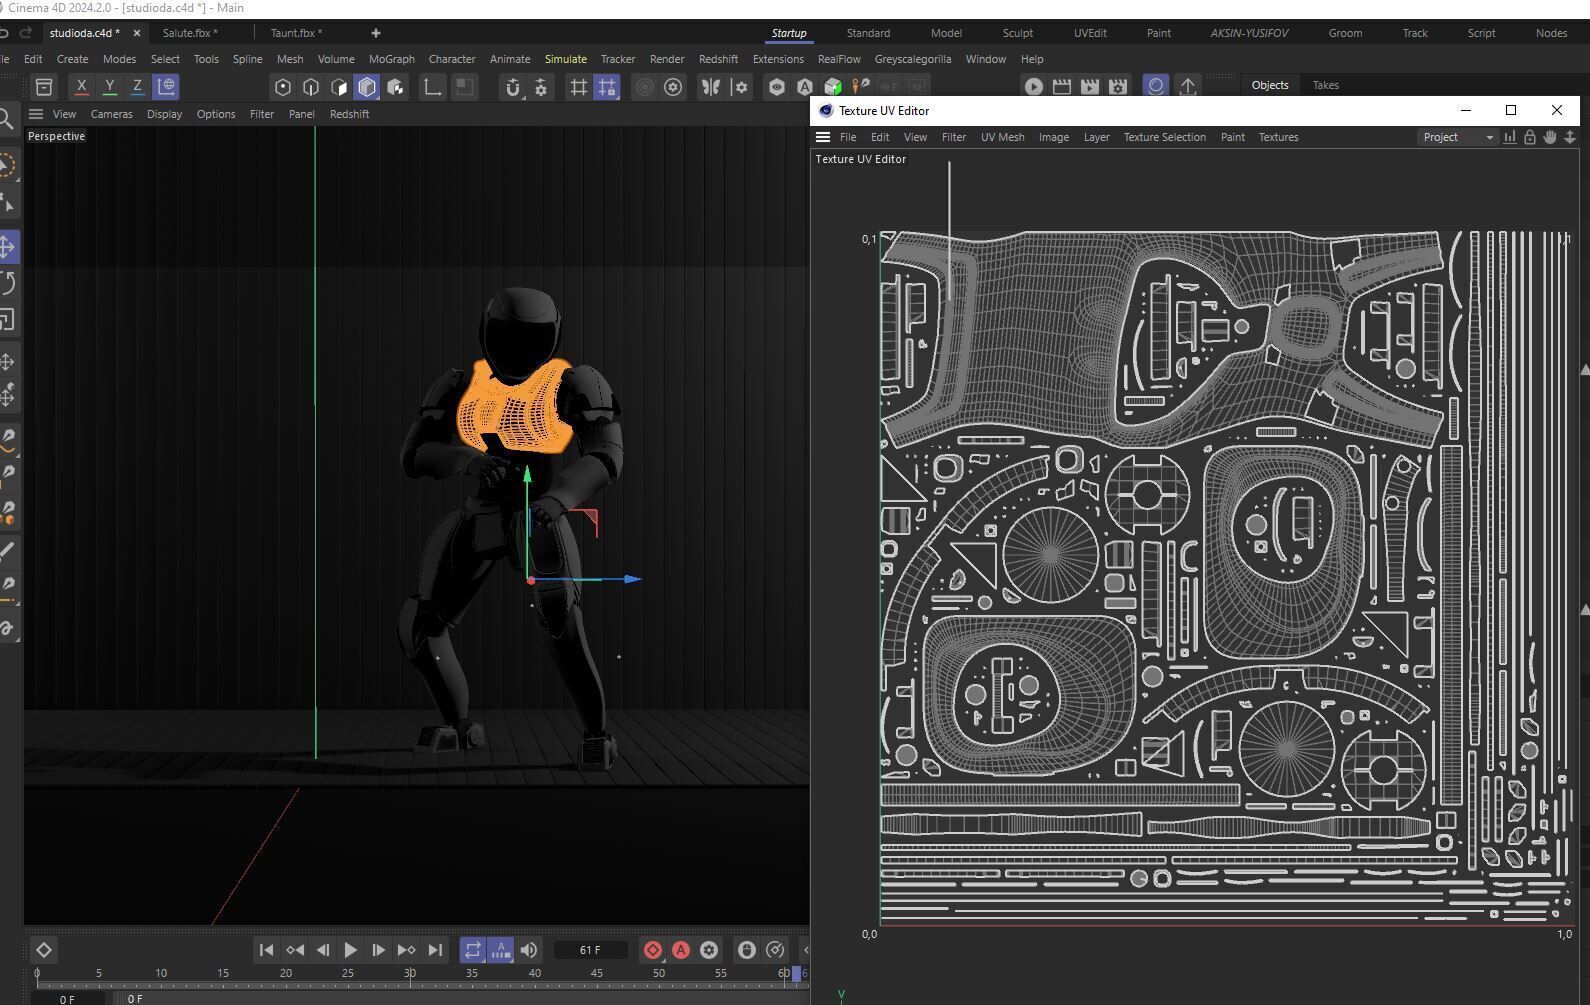Viewport: 1590px width, 1005px height.
Task: Click the hand pan icon in UV Editor
Action: pos(1550,137)
